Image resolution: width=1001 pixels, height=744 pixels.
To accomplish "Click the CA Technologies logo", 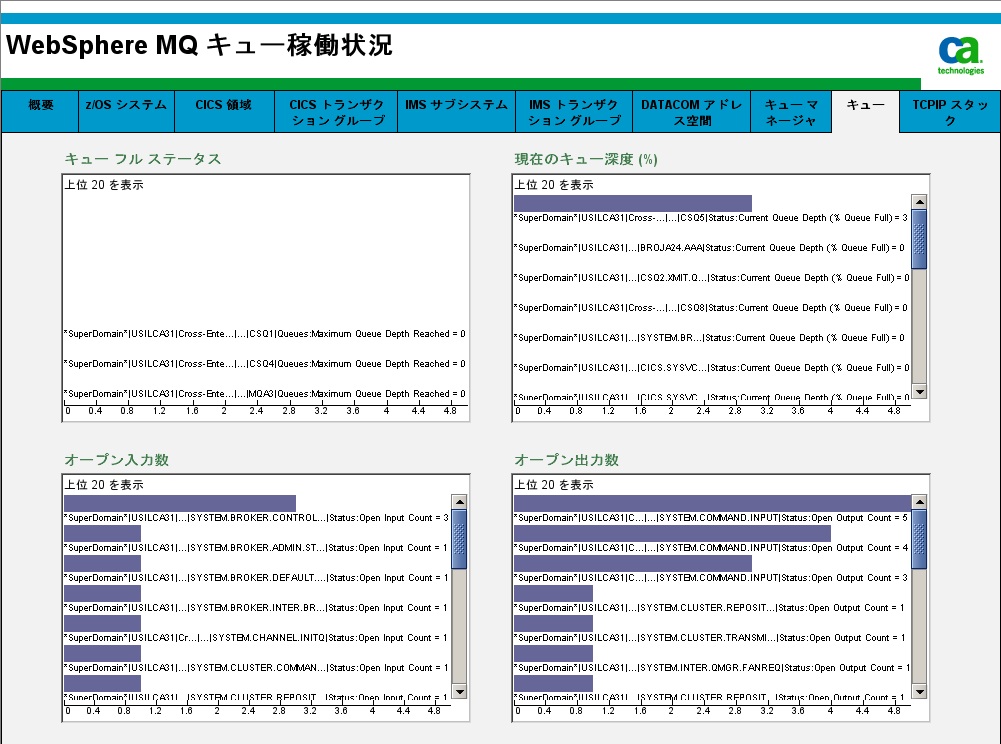I will 960,54.
